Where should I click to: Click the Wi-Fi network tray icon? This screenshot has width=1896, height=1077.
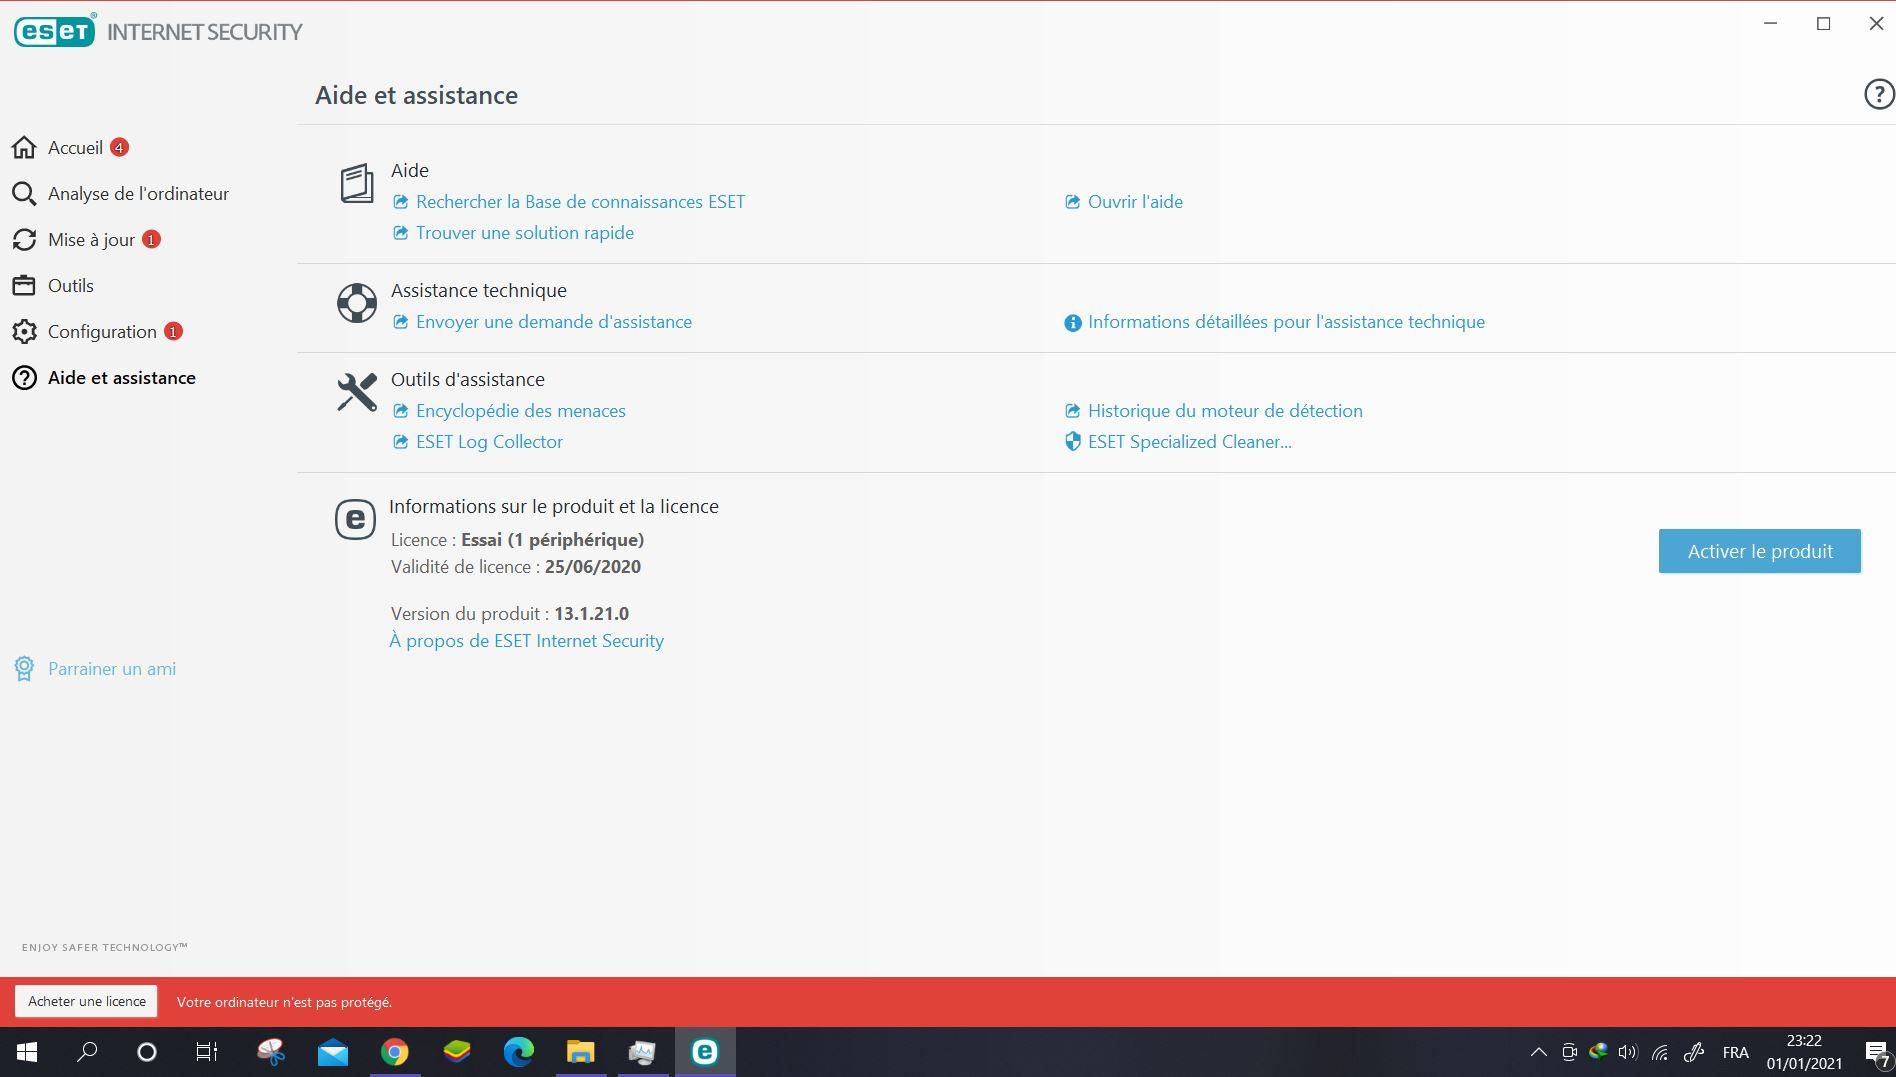pos(1660,1052)
